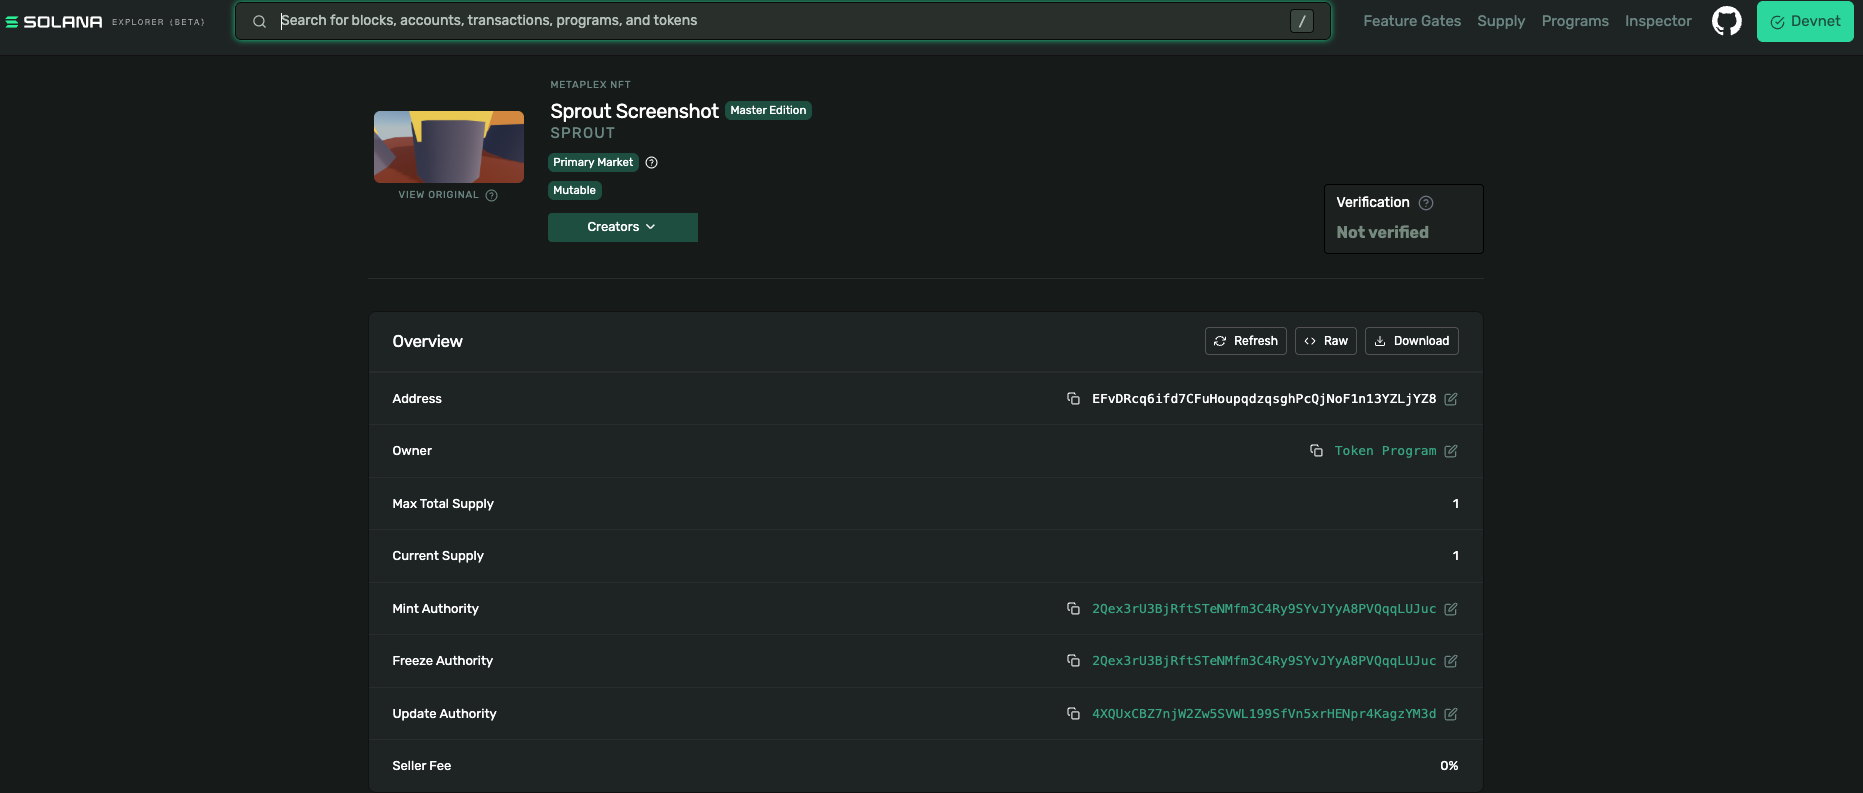Copy the Address value
1863x793 pixels.
tap(1073, 399)
